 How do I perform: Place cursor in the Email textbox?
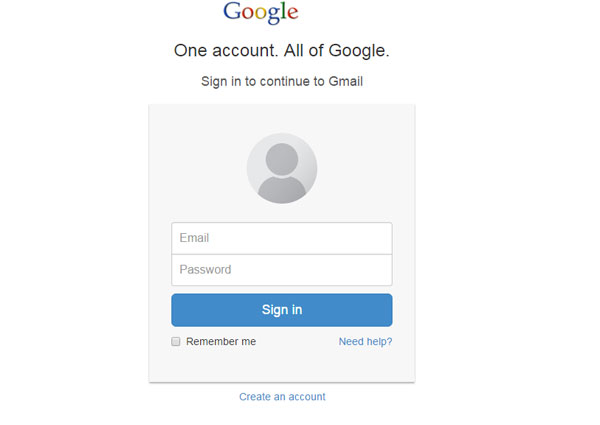(x=282, y=238)
